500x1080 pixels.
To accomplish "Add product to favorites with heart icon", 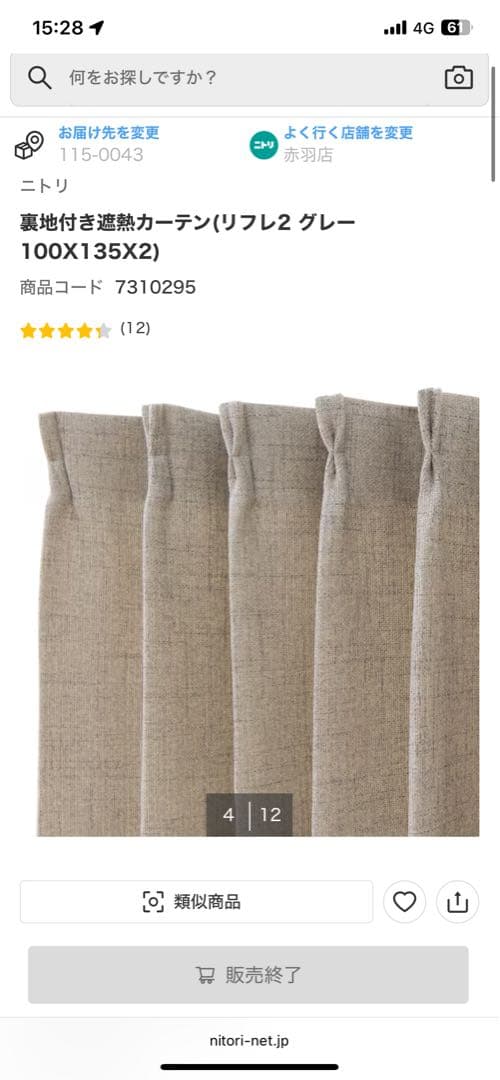I will pyautogui.click(x=404, y=902).
